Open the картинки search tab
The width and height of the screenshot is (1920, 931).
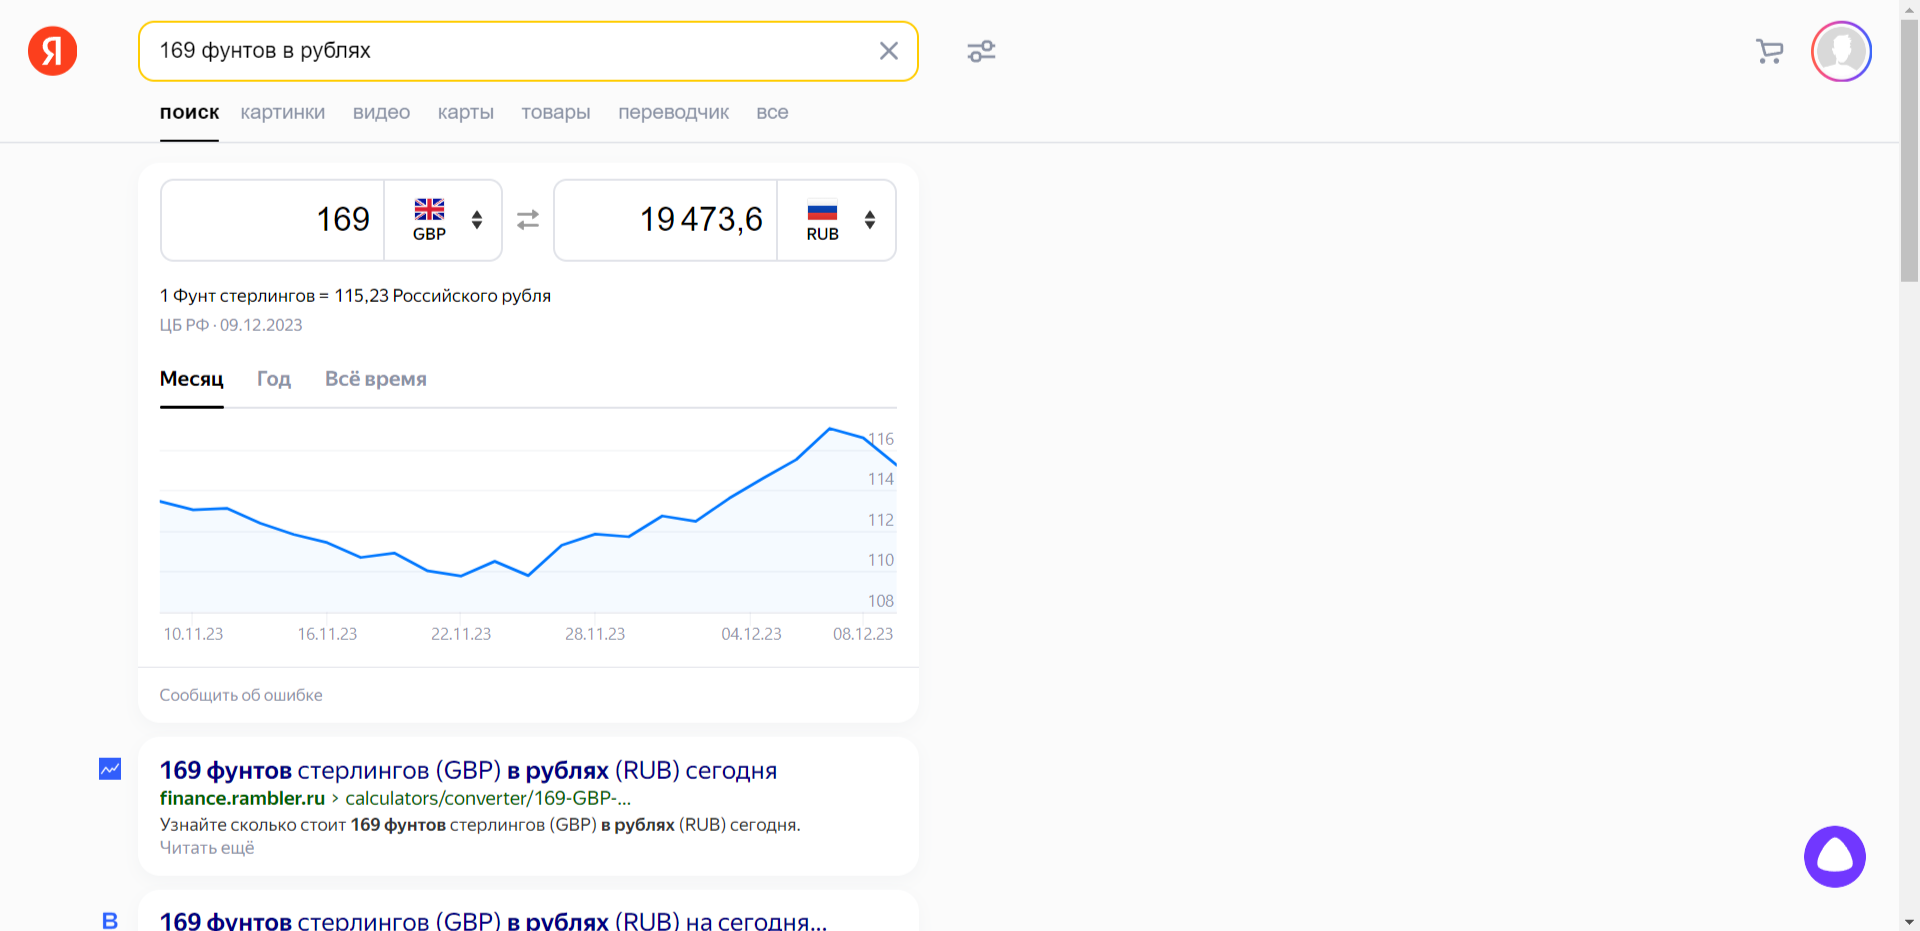pyautogui.click(x=282, y=112)
